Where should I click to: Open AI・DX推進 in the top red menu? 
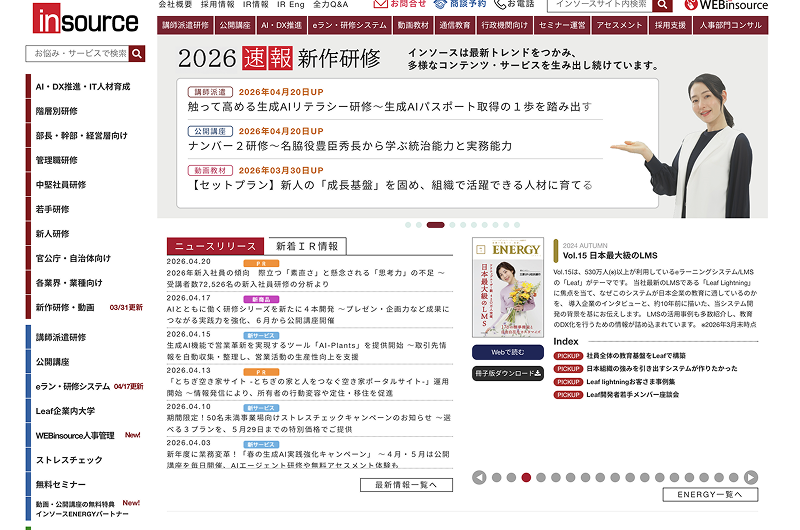click(x=281, y=26)
